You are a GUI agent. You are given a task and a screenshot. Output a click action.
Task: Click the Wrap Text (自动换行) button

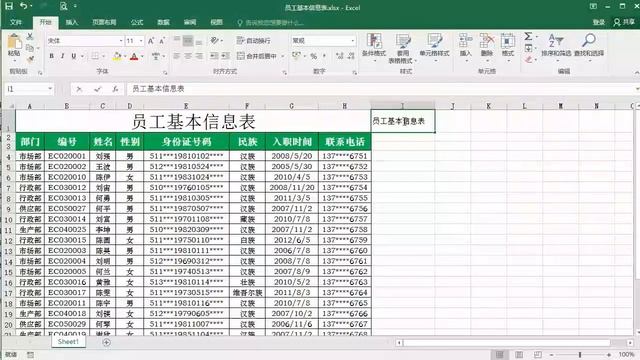[253, 40]
